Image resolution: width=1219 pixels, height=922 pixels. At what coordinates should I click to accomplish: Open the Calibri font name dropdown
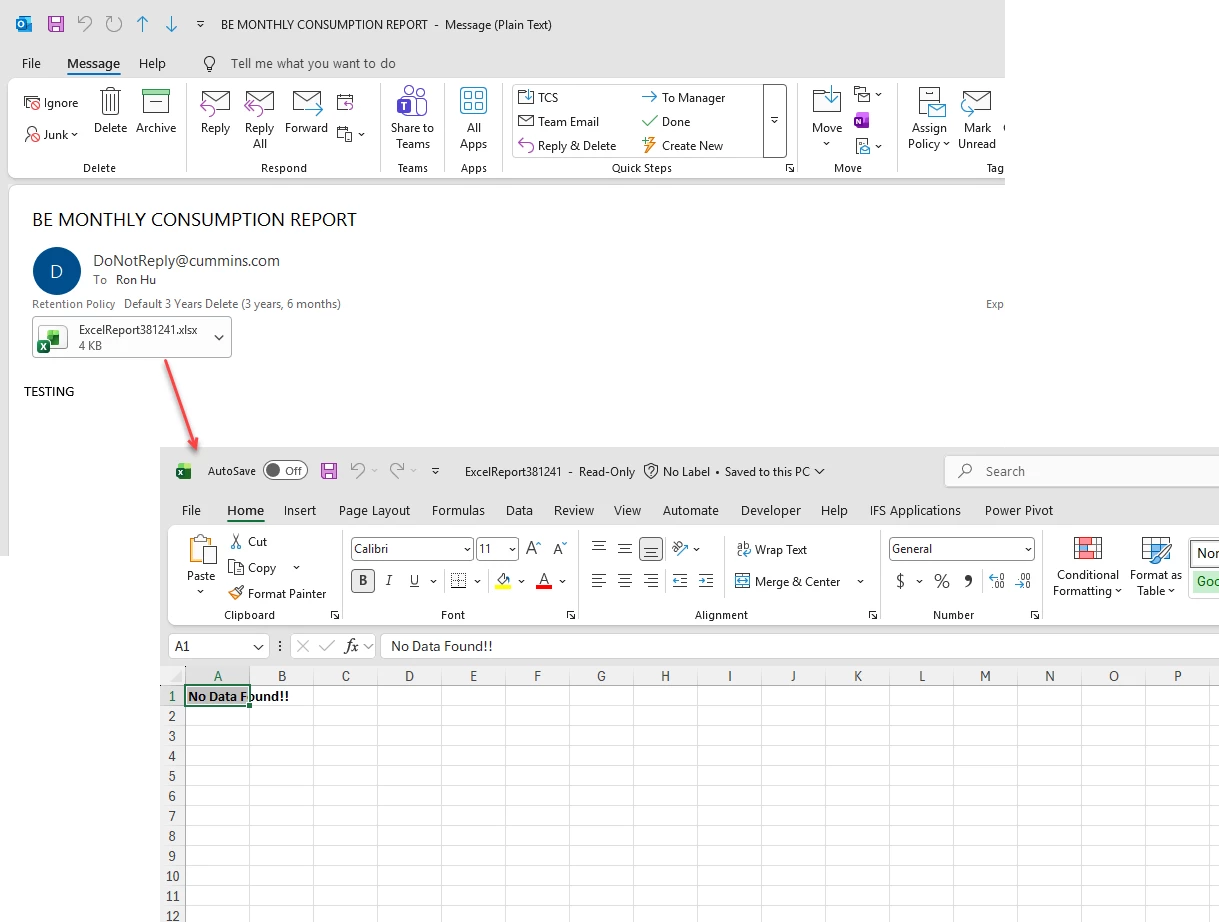467,549
